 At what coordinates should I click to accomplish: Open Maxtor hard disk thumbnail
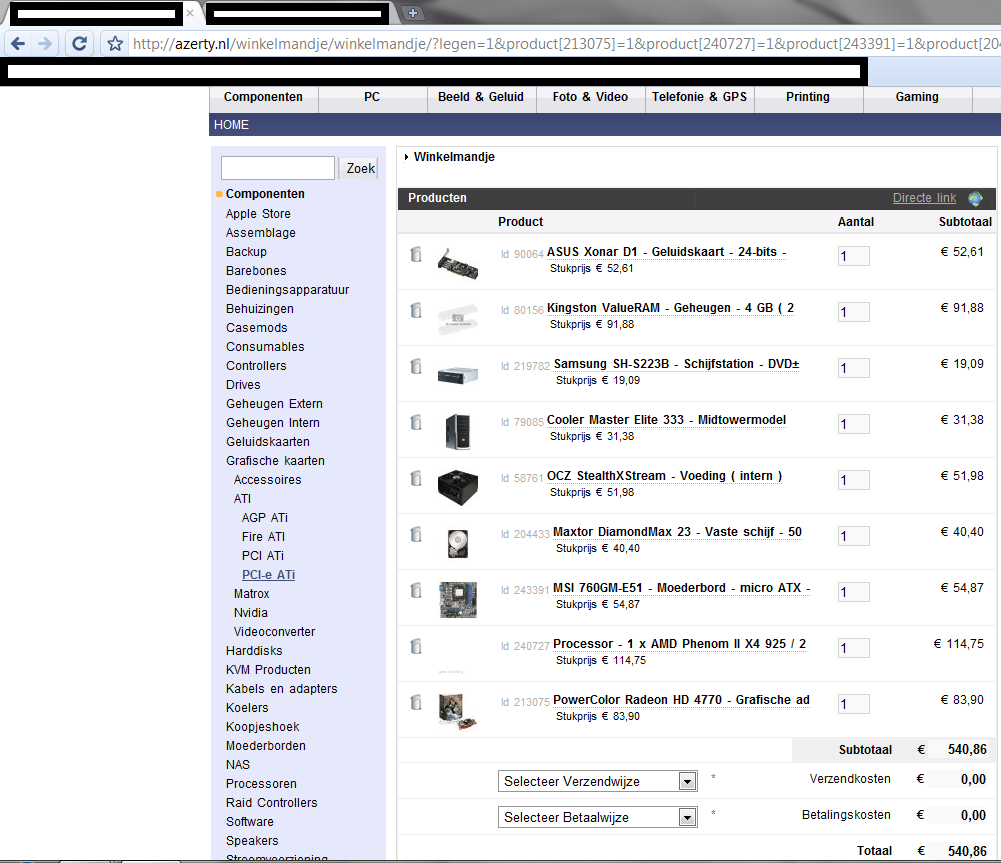(458, 544)
